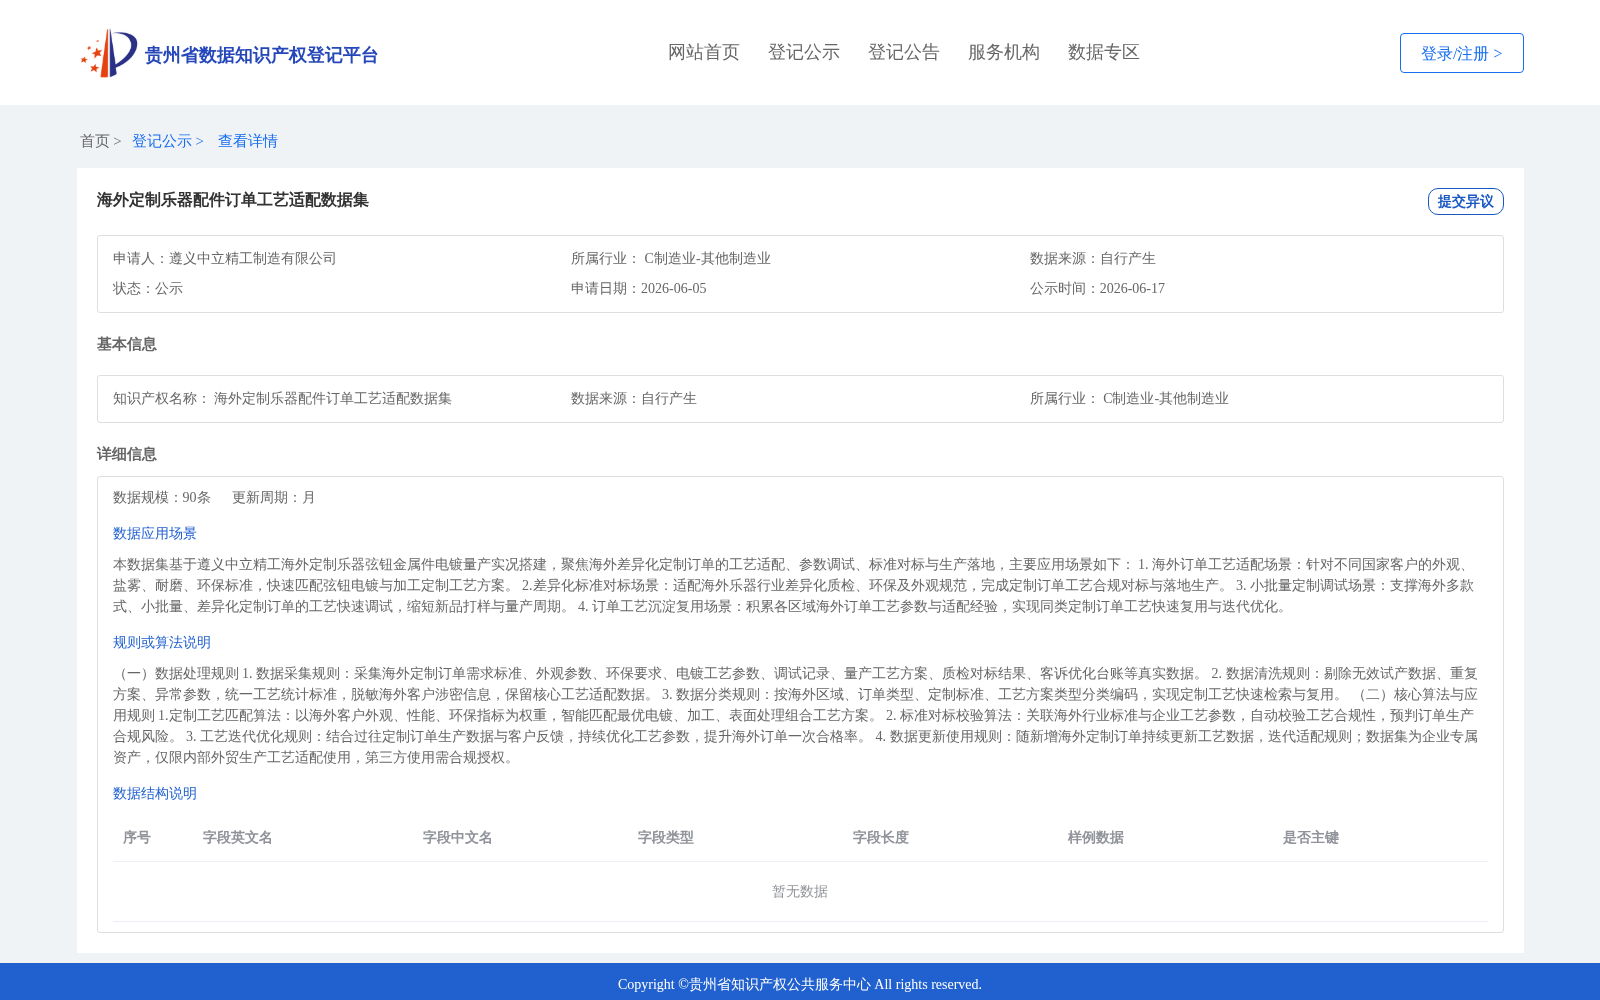Screen dimensions: 1600x1000
Task: Click the 数据规模：90条 text
Action: 162,497
